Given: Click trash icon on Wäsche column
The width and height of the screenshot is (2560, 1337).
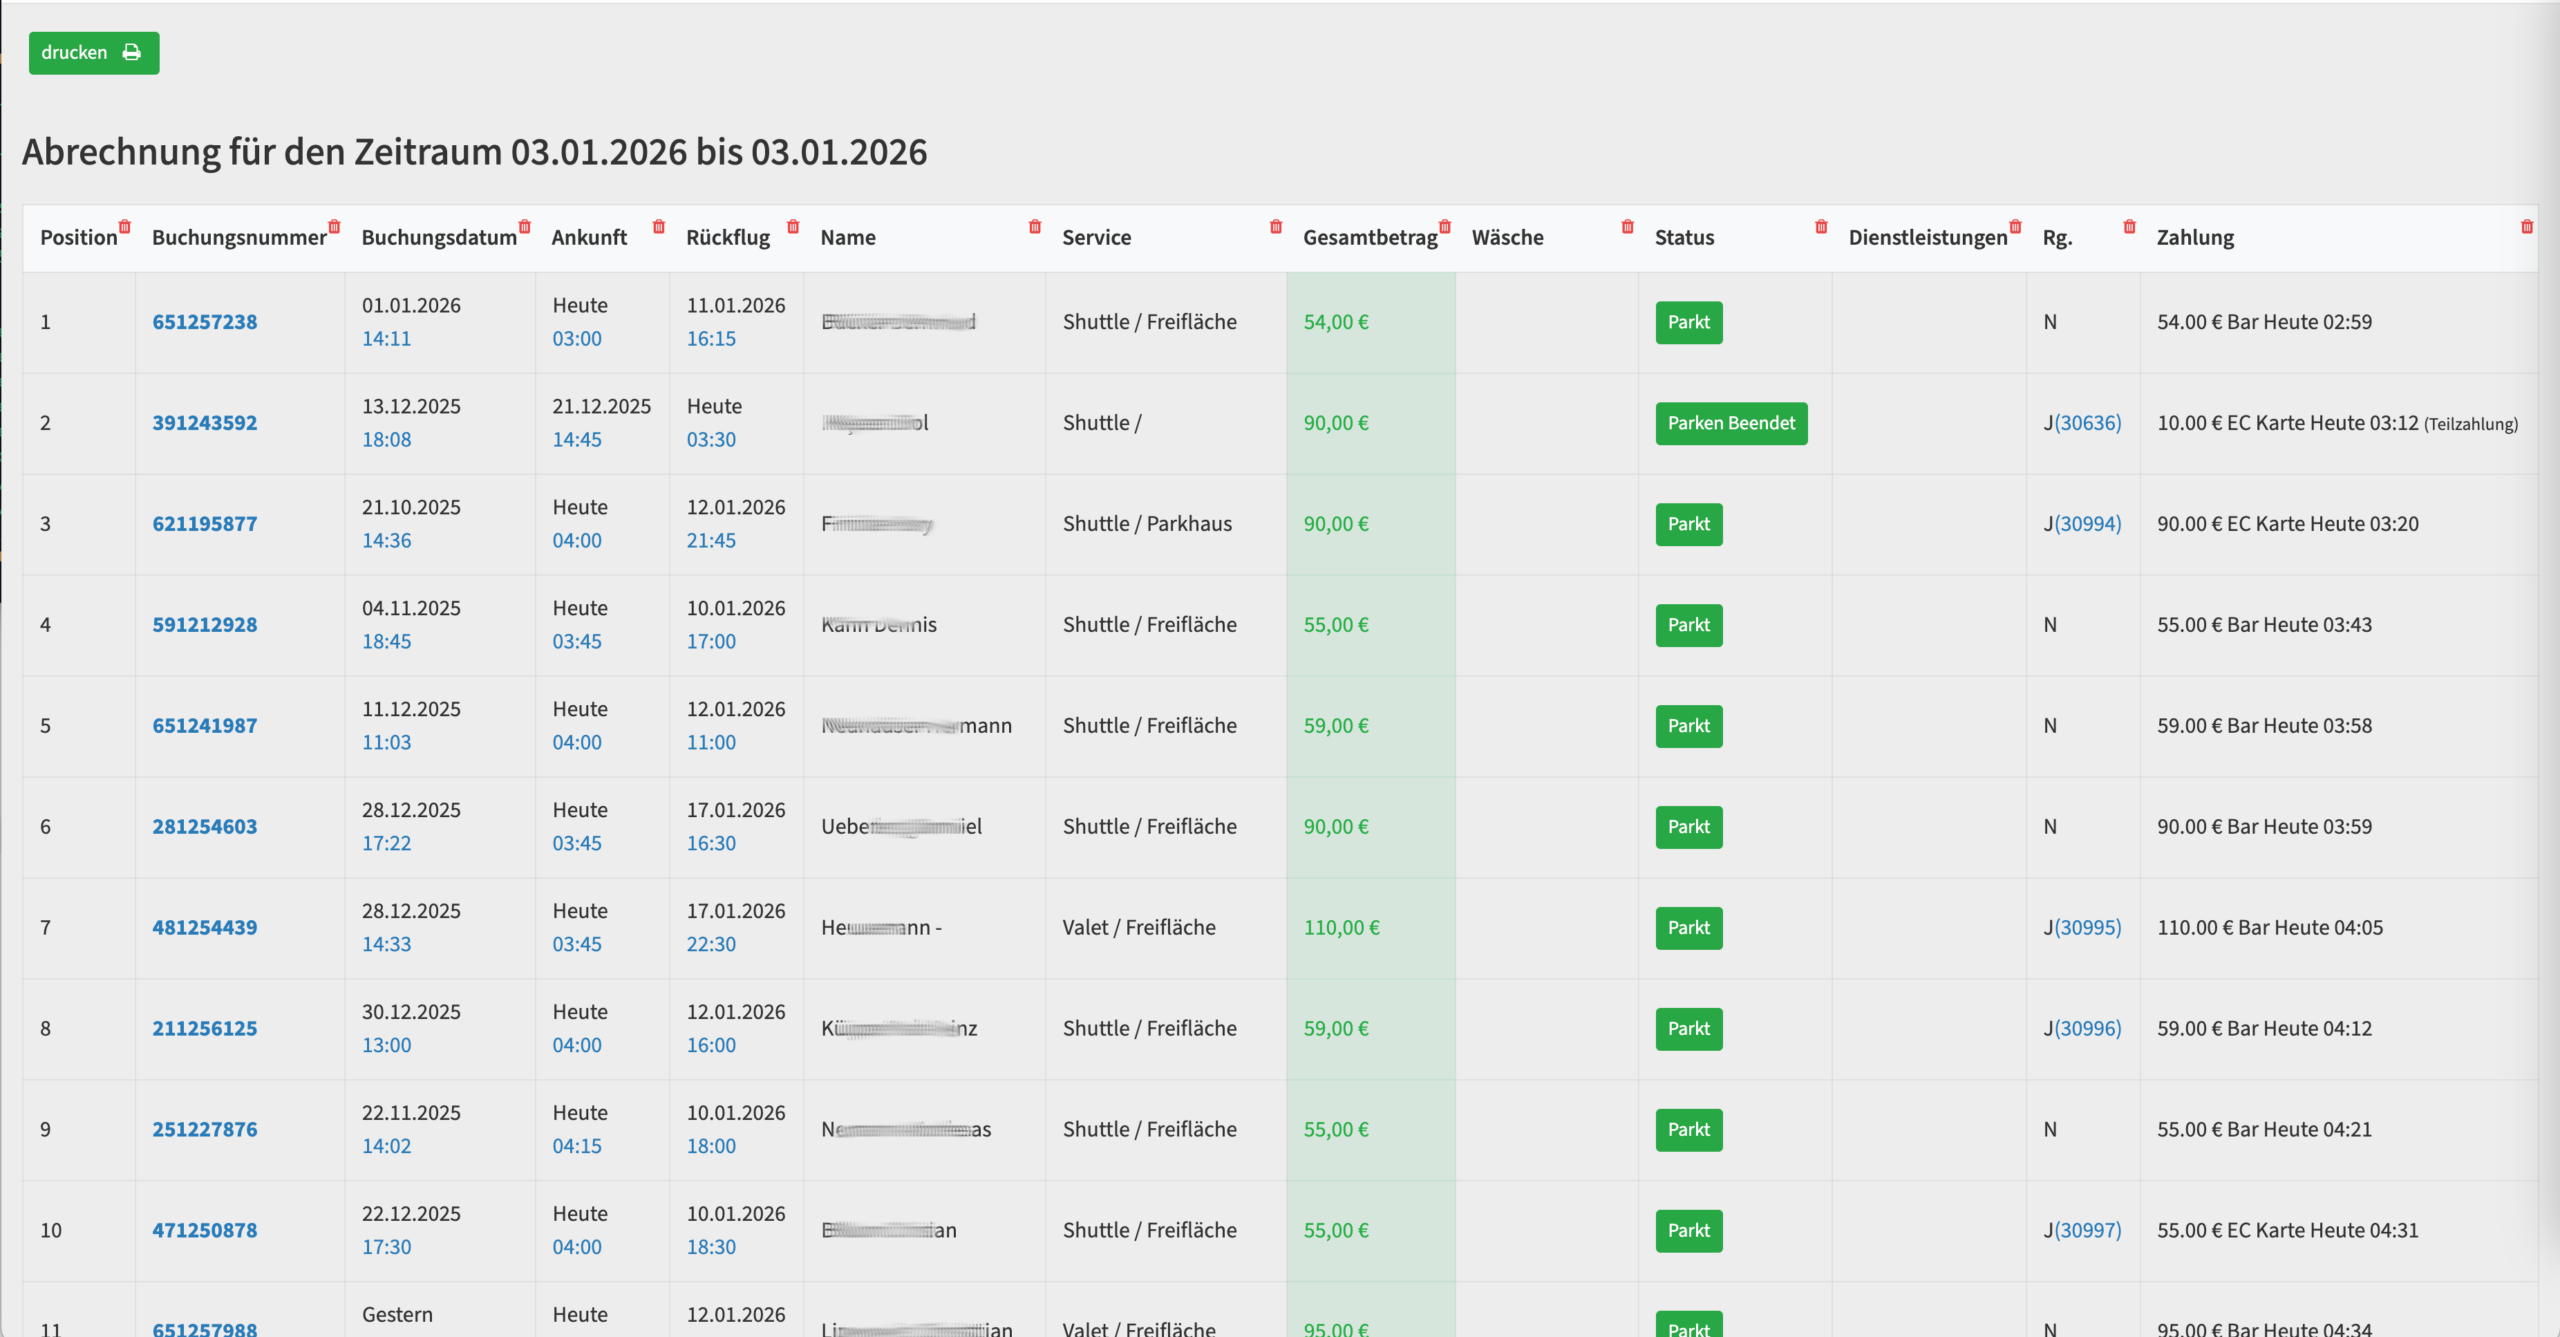Looking at the screenshot, I should [x=1628, y=227].
